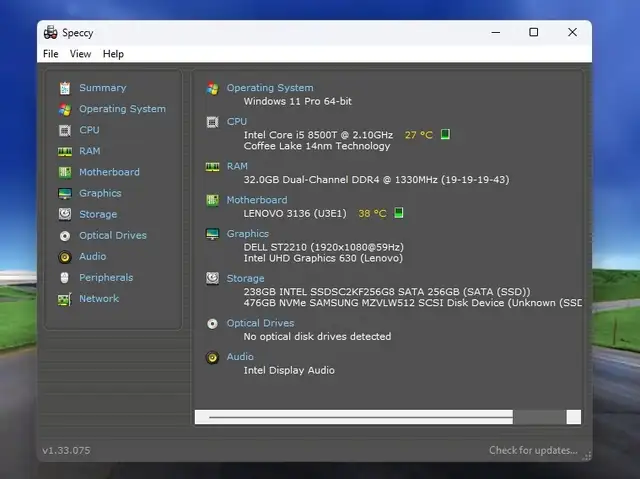Click the green CPU temperature indicator icon
640x479 pixels.
(x=445, y=134)
